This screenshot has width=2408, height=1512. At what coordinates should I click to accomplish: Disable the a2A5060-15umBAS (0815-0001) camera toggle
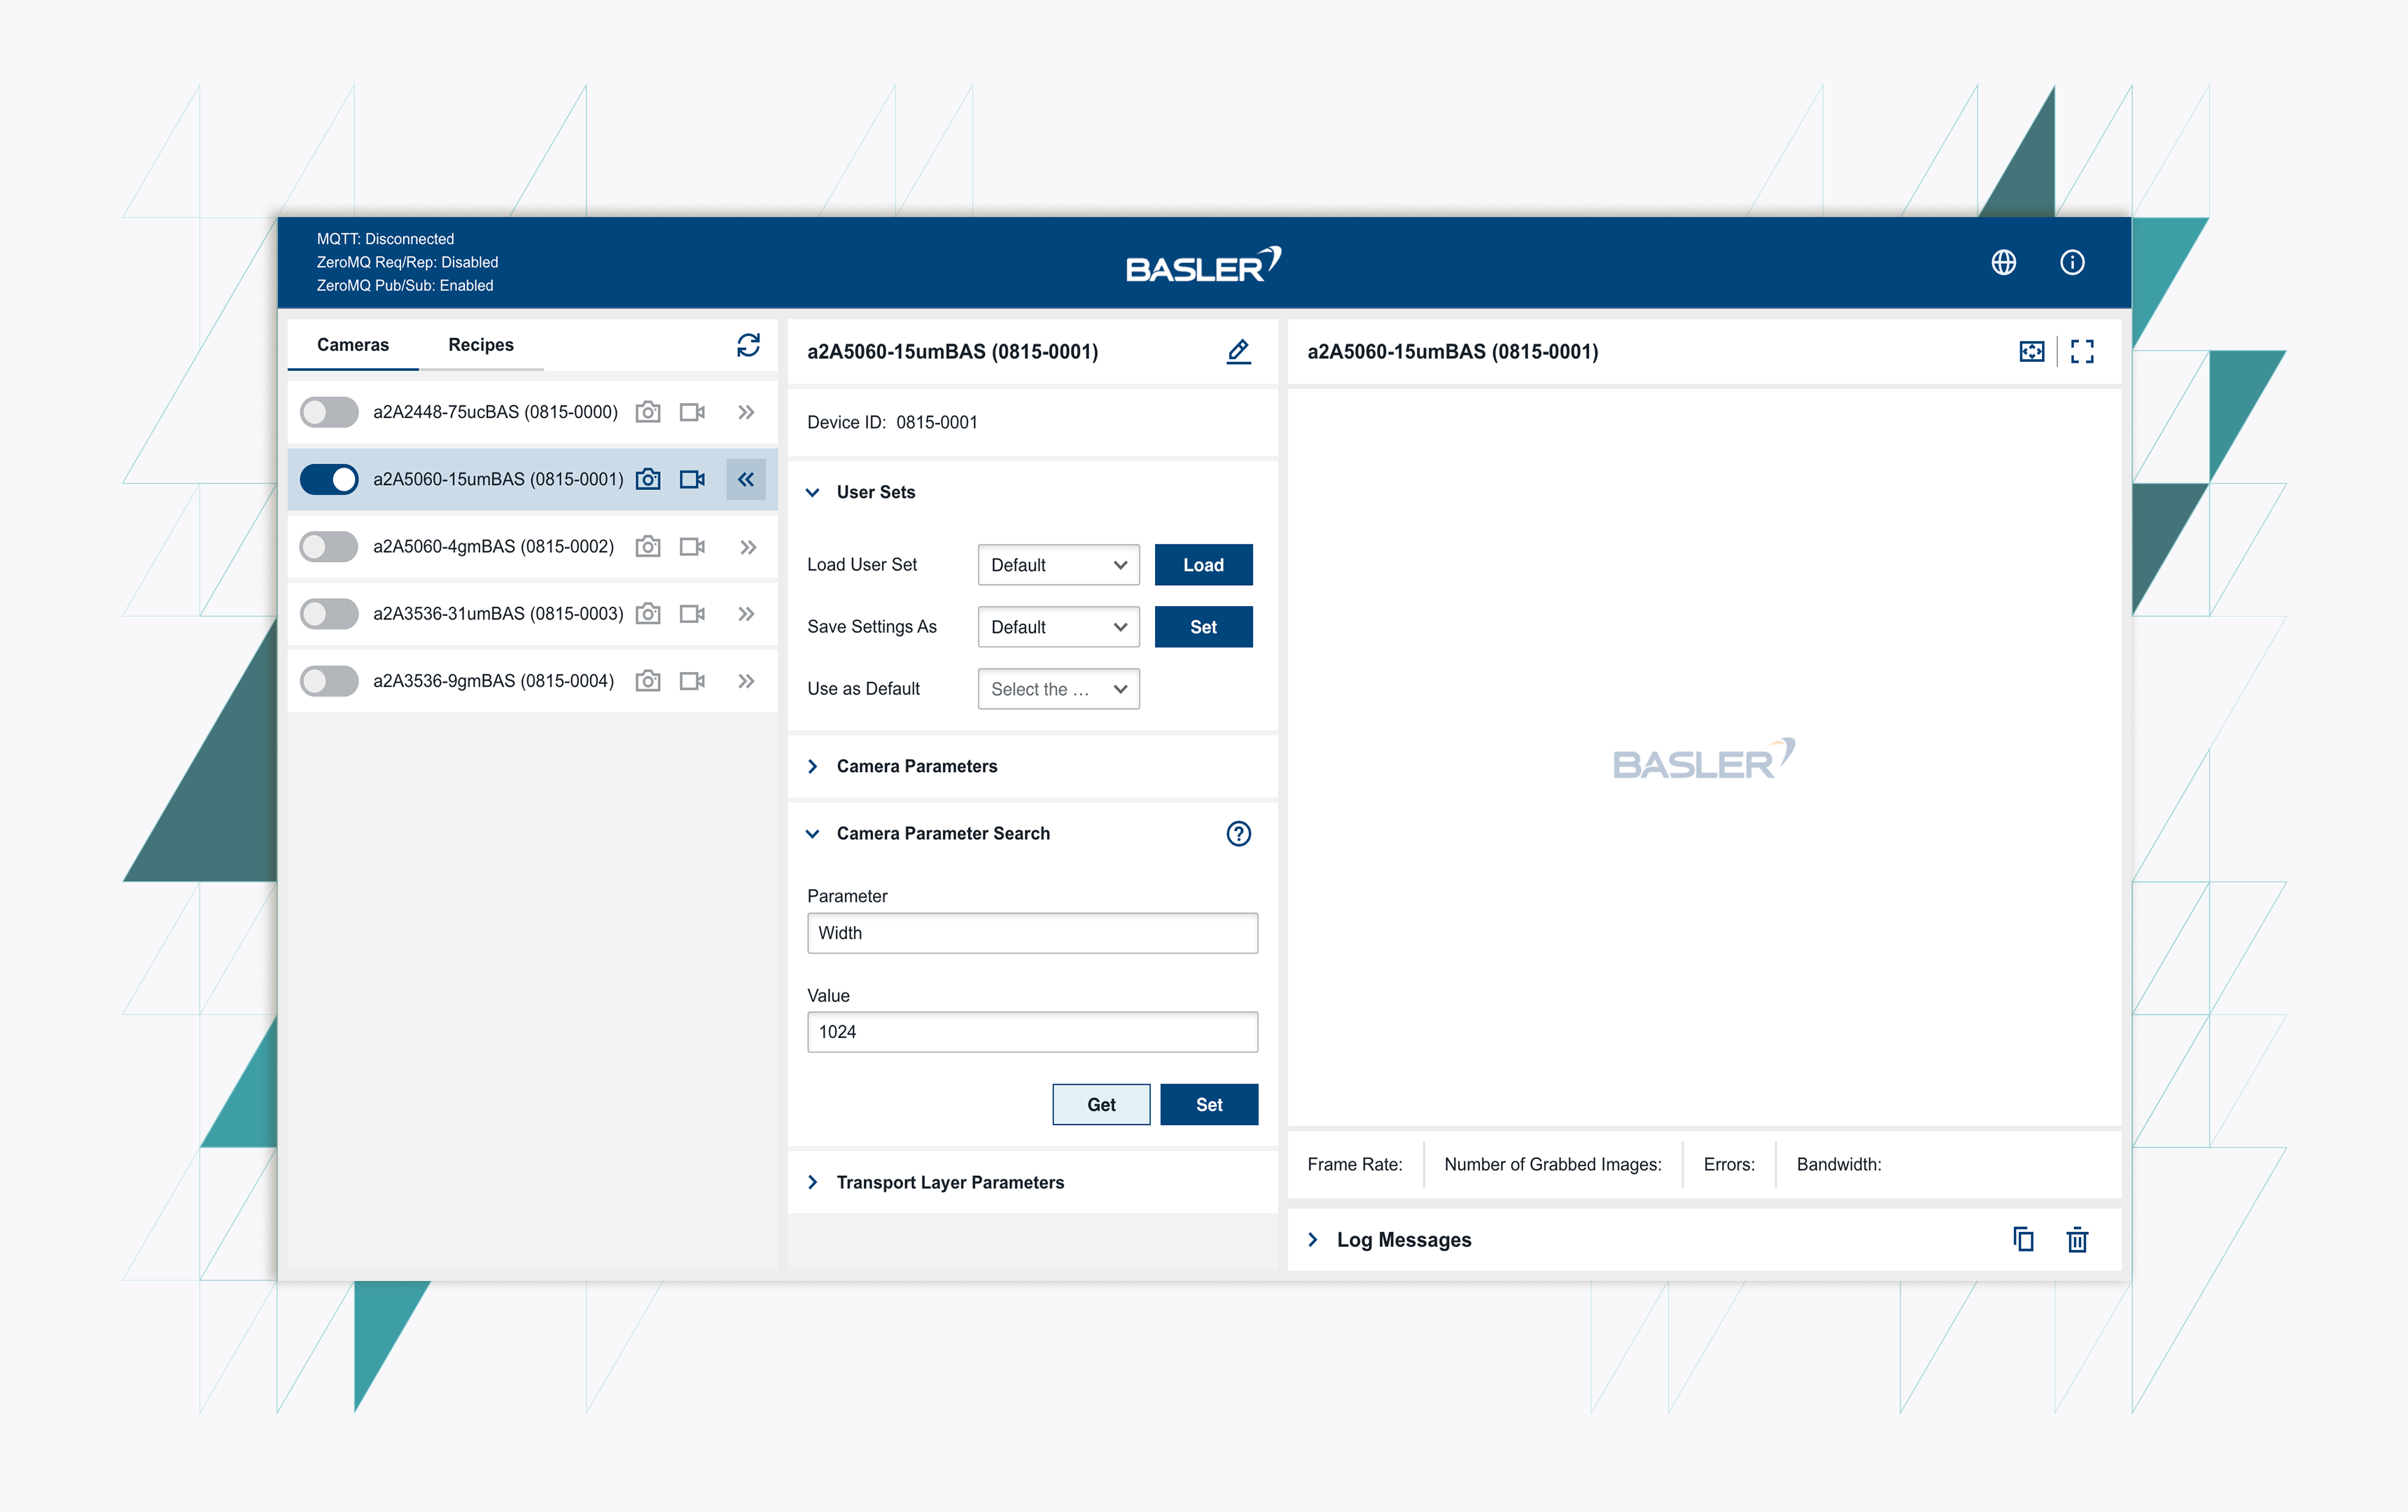point(329,479)
